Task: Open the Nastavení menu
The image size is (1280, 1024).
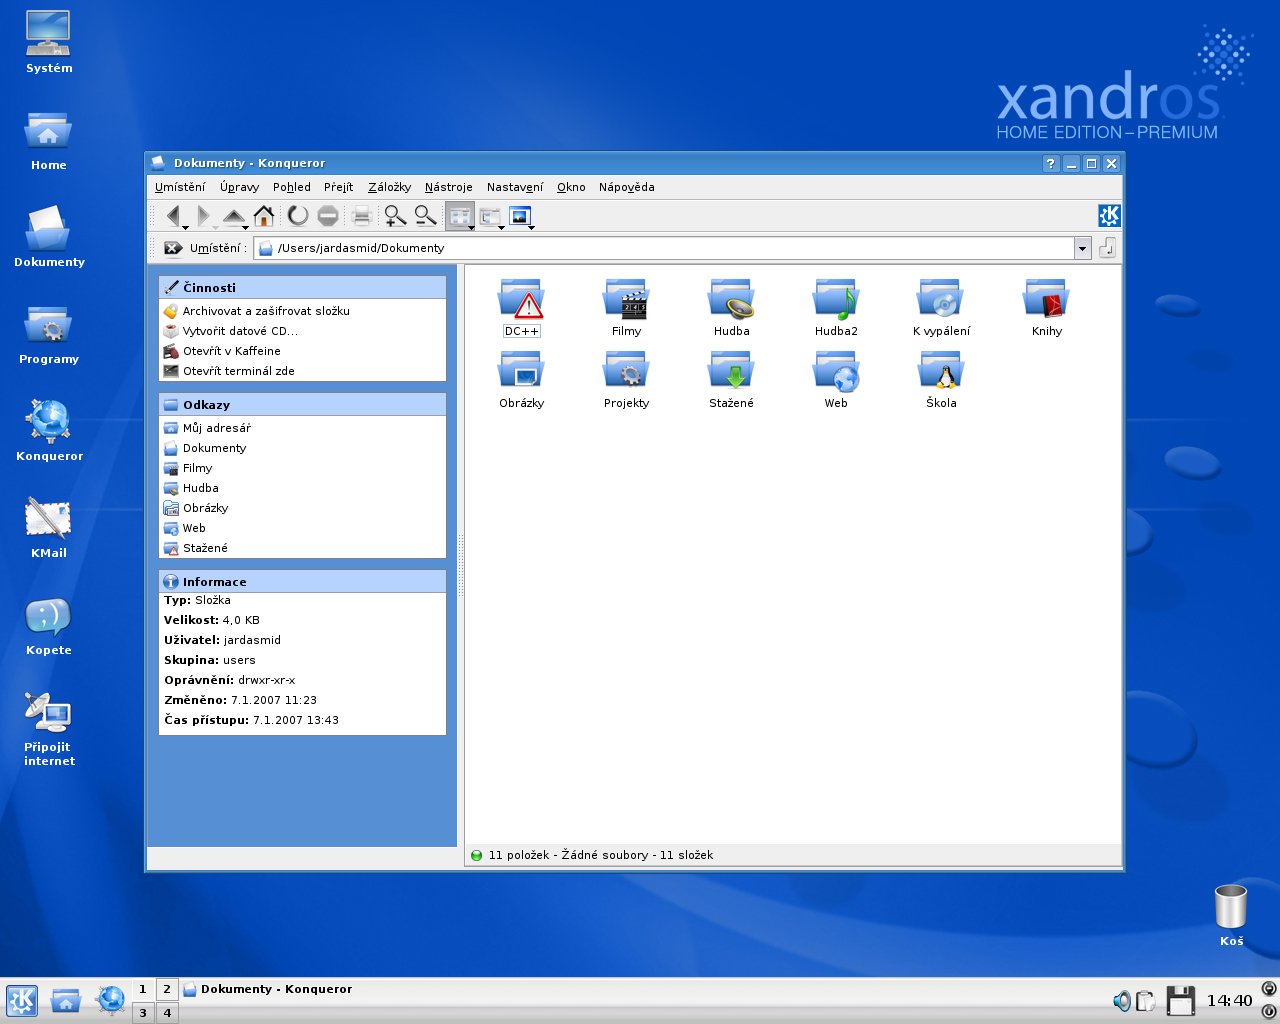Action: tap(515, 187)
